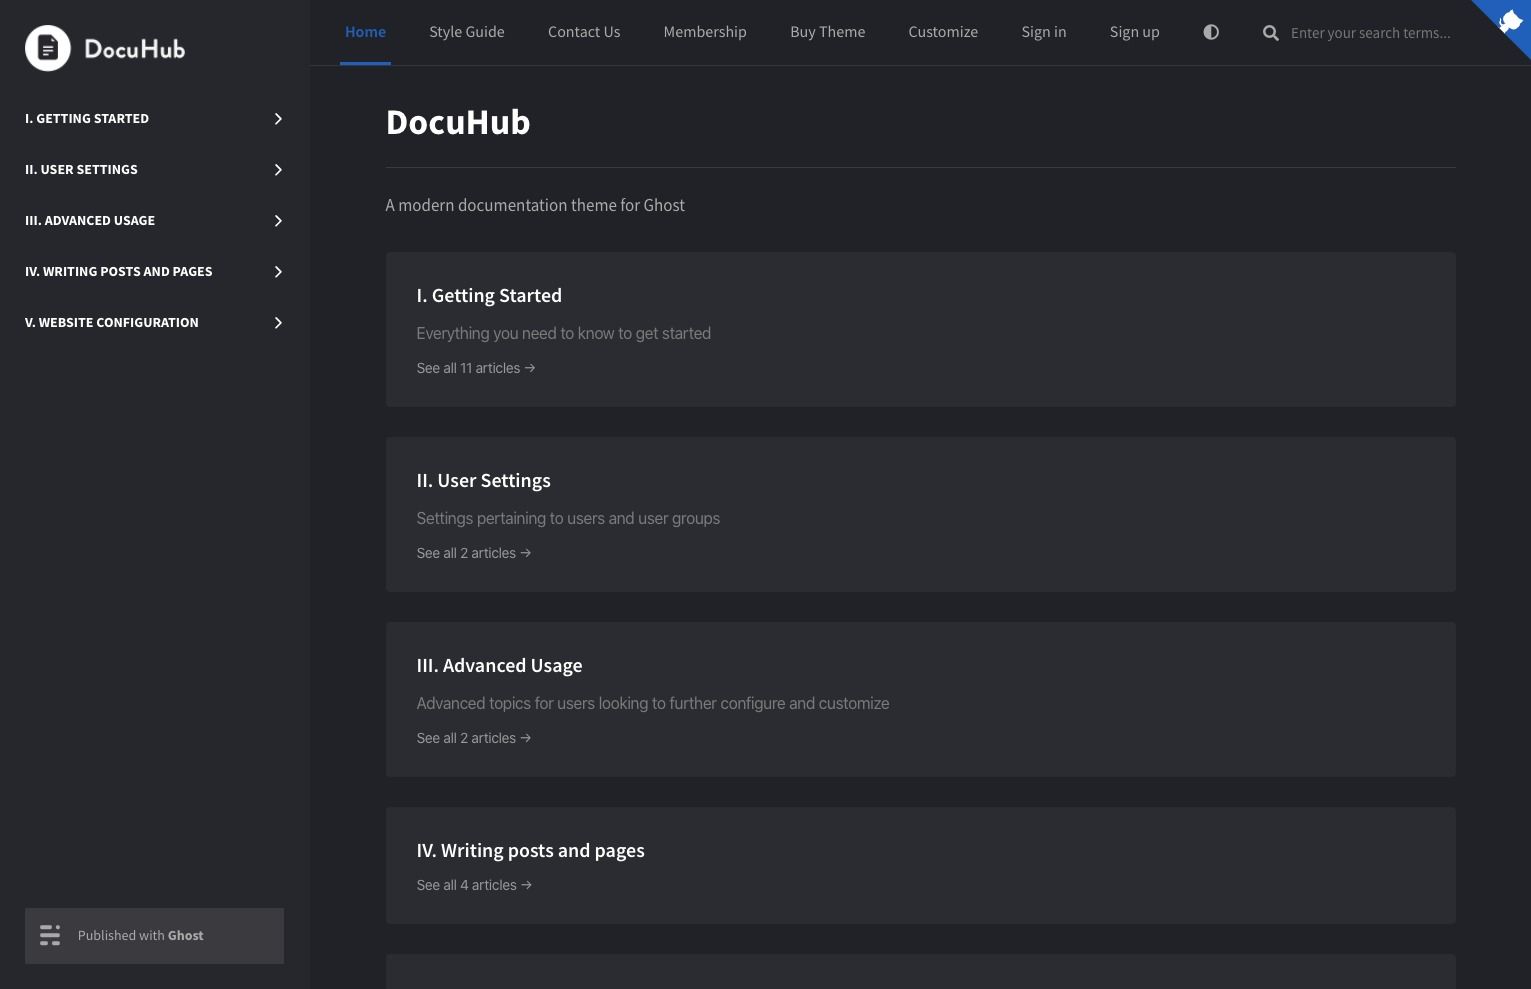Click See all 2 articles under Advanced Usage
This screenshot has width=1531, height=989.
473,738
